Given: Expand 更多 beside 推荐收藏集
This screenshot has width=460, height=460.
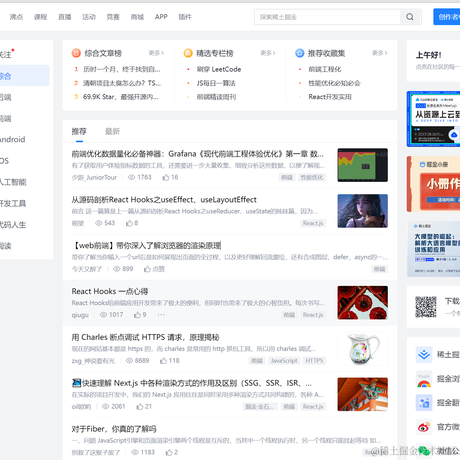Looking at the screenshot, I should click(x=379, y=53).
